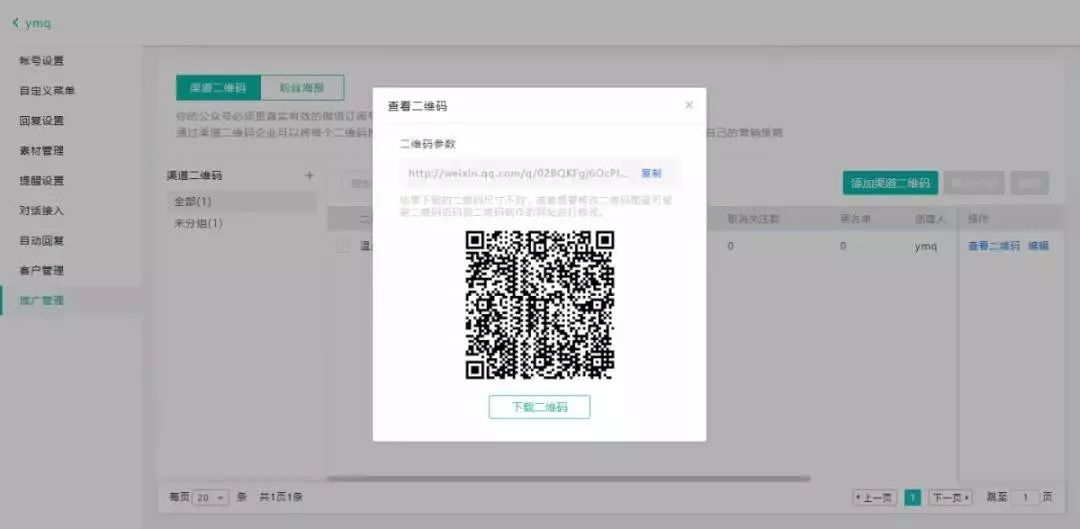Click the QR code image

coord(539,304)
